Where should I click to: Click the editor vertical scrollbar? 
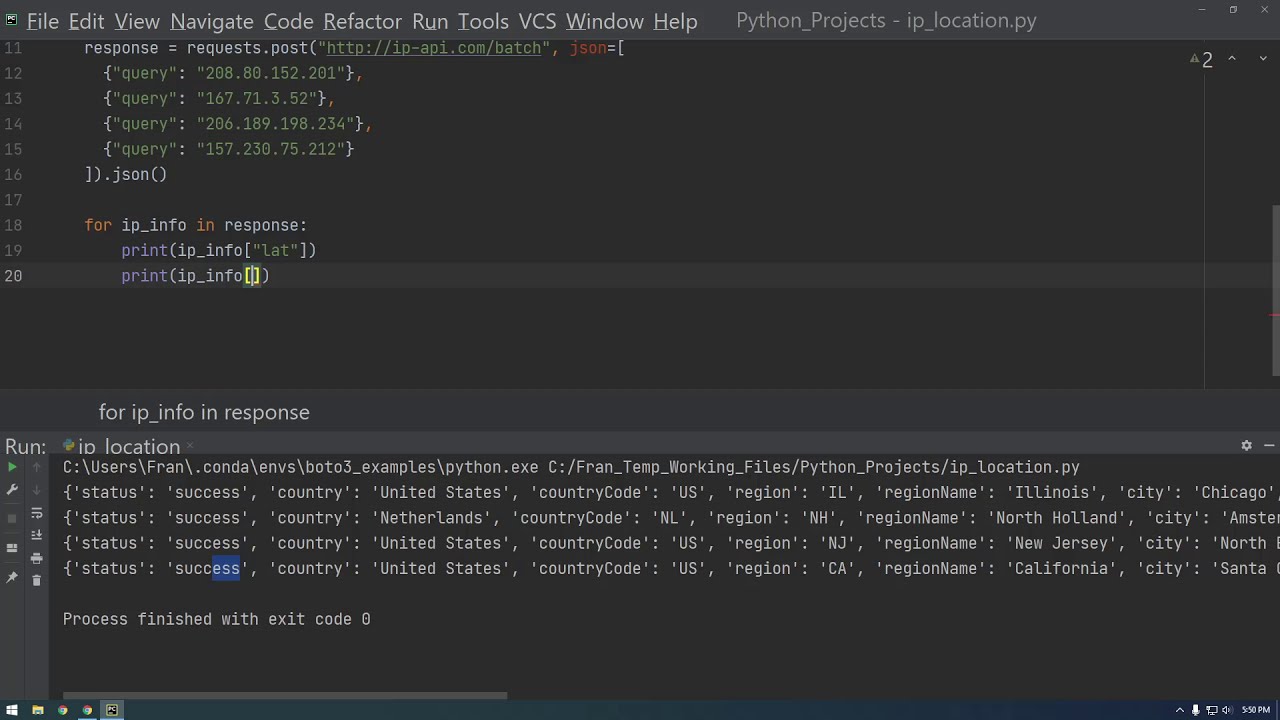1275,290
